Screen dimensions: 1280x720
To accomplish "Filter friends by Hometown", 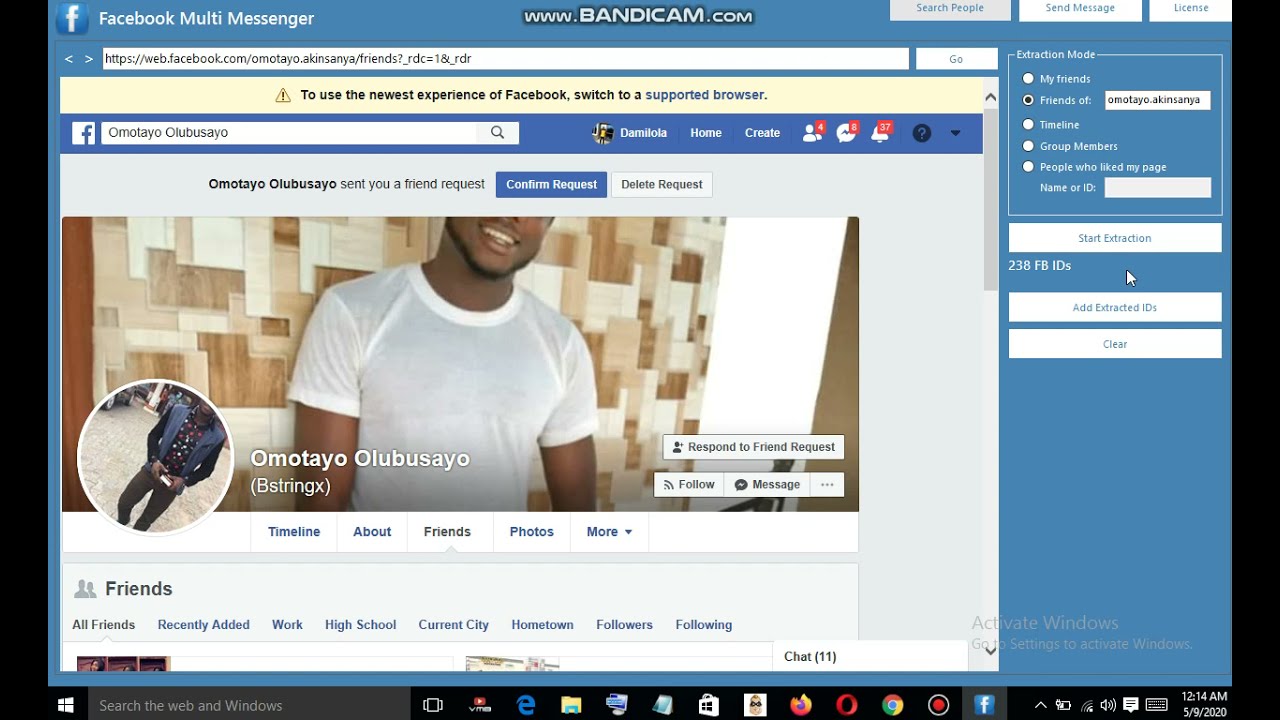I will (542, 625).
